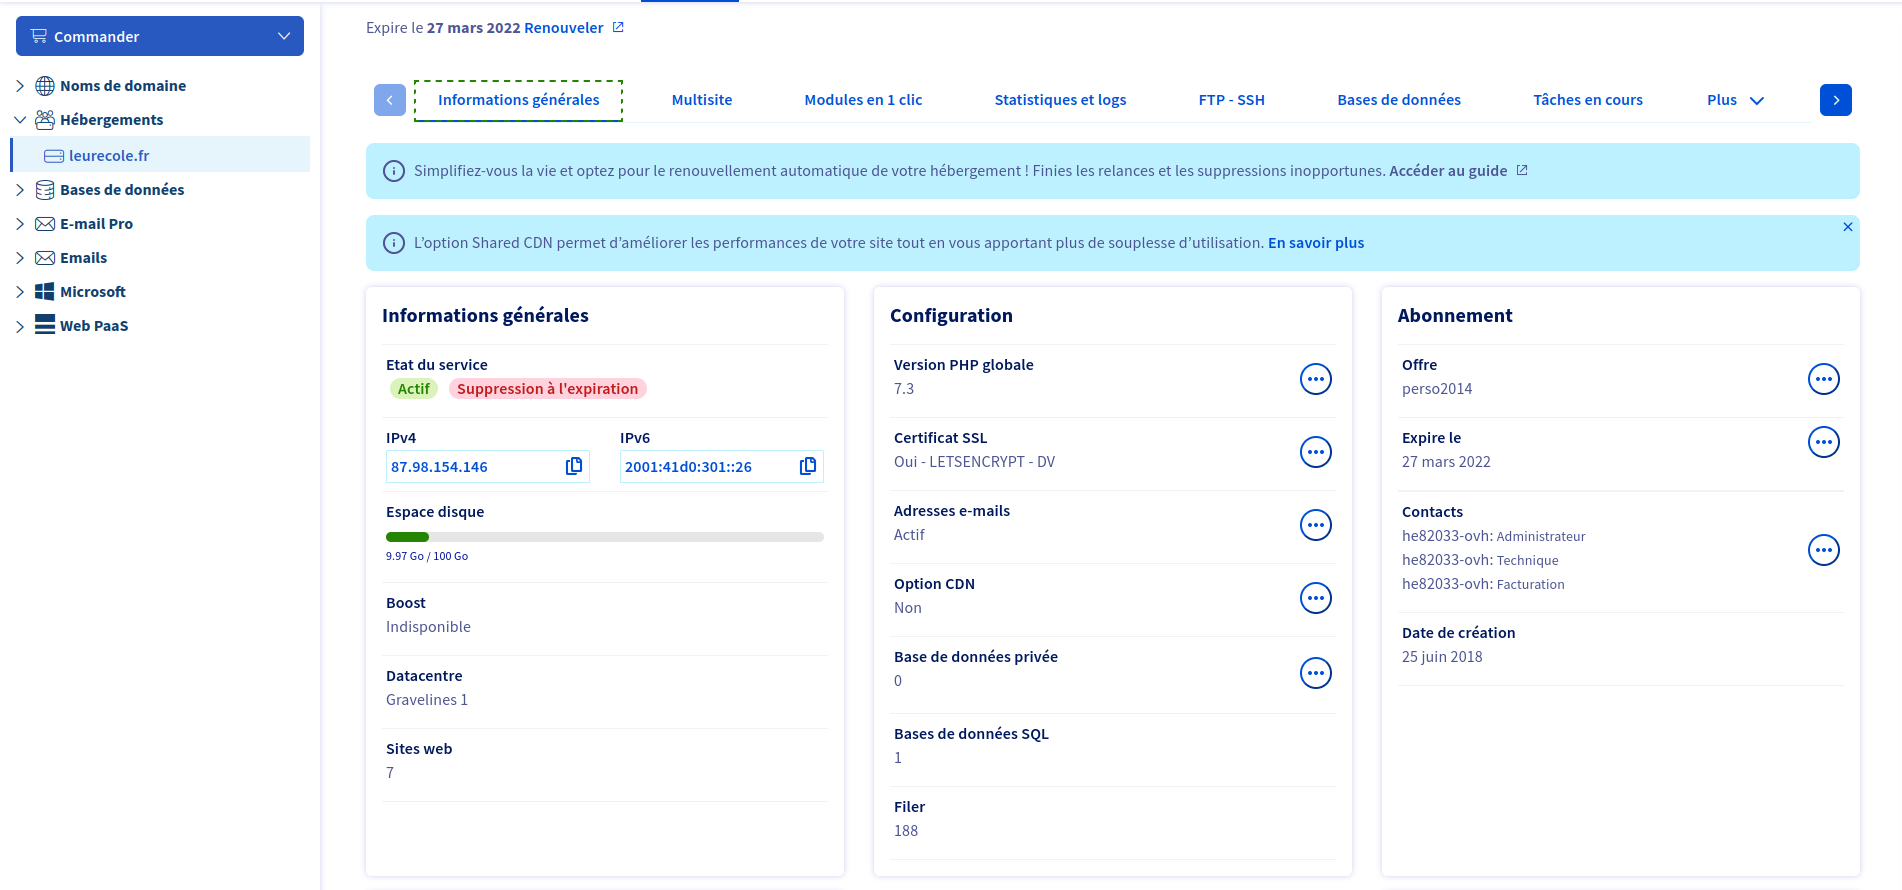Switch to the Multisite tab
Image resolution: width=1902 pixels, height=890 pixels.
click(x=701, y=100)
